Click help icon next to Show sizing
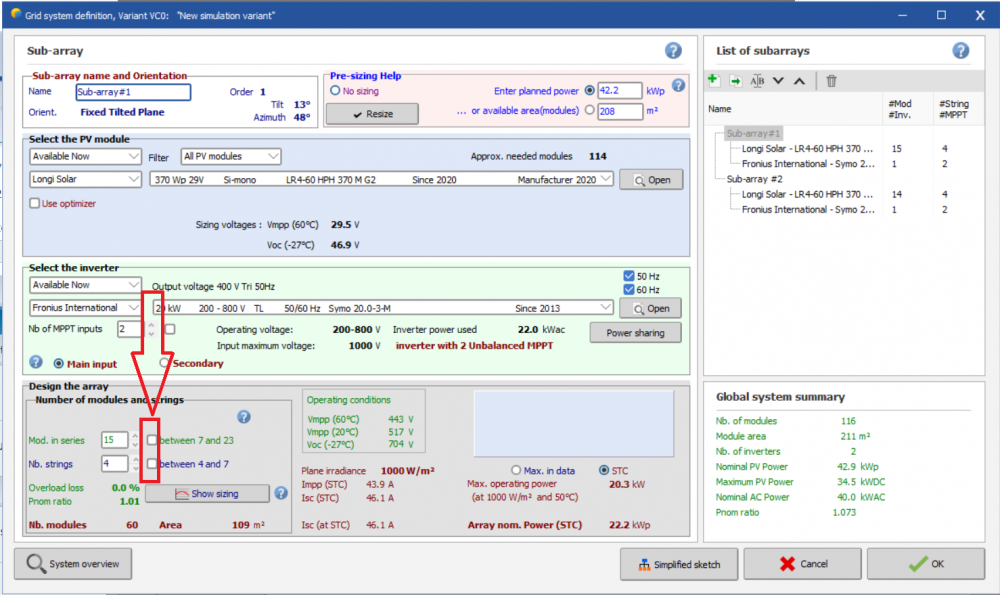Screen dimensions: 1000x595 [281, 493]
